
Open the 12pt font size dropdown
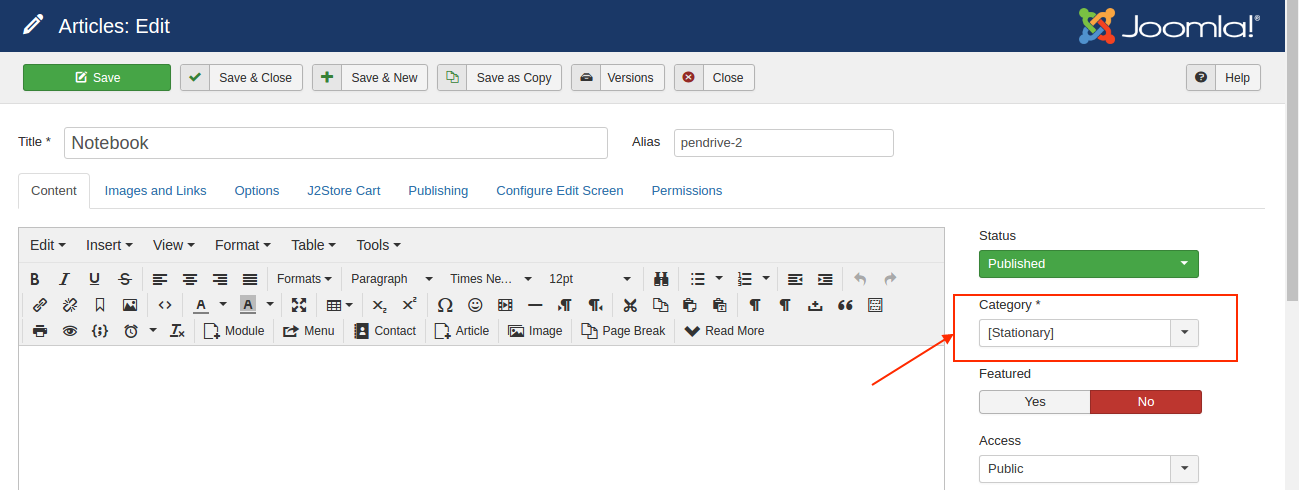pos(590,279)
